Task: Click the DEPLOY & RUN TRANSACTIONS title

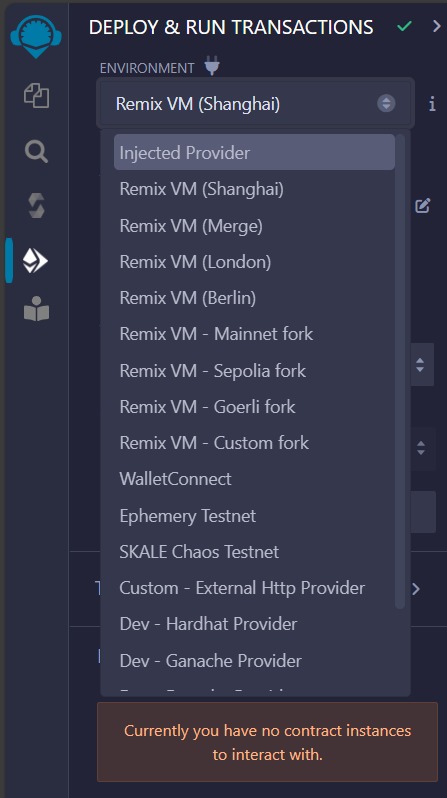Action: click(231, 27)
